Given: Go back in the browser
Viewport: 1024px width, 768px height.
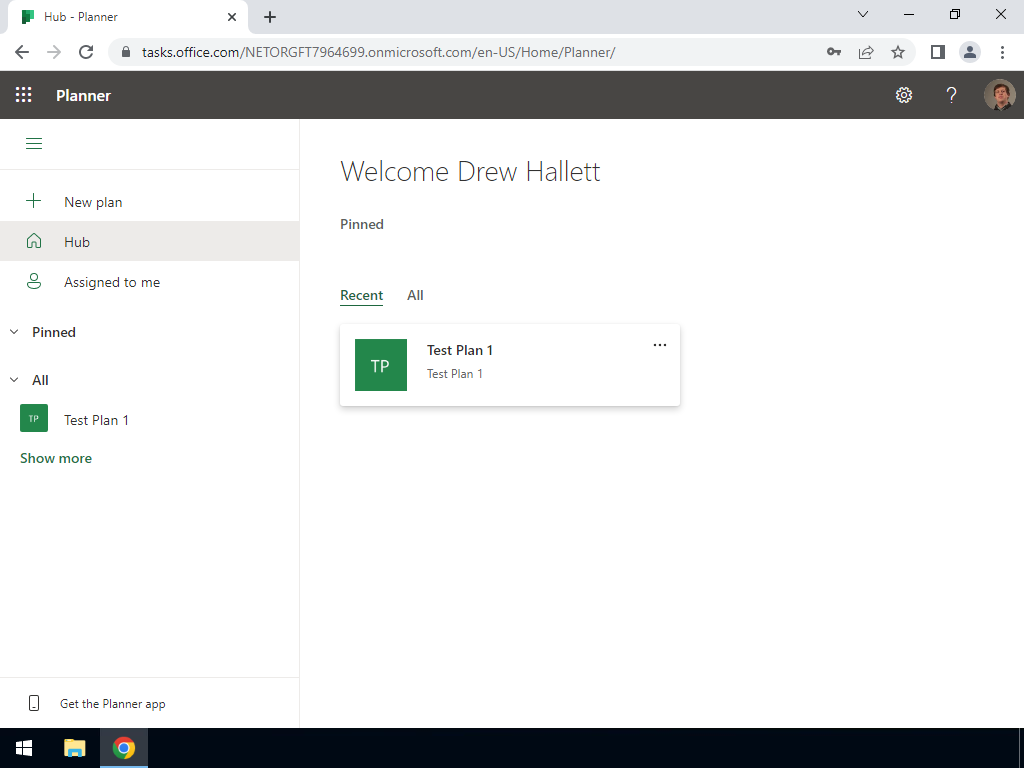Looking at the screenshot, I should (22, 52).
